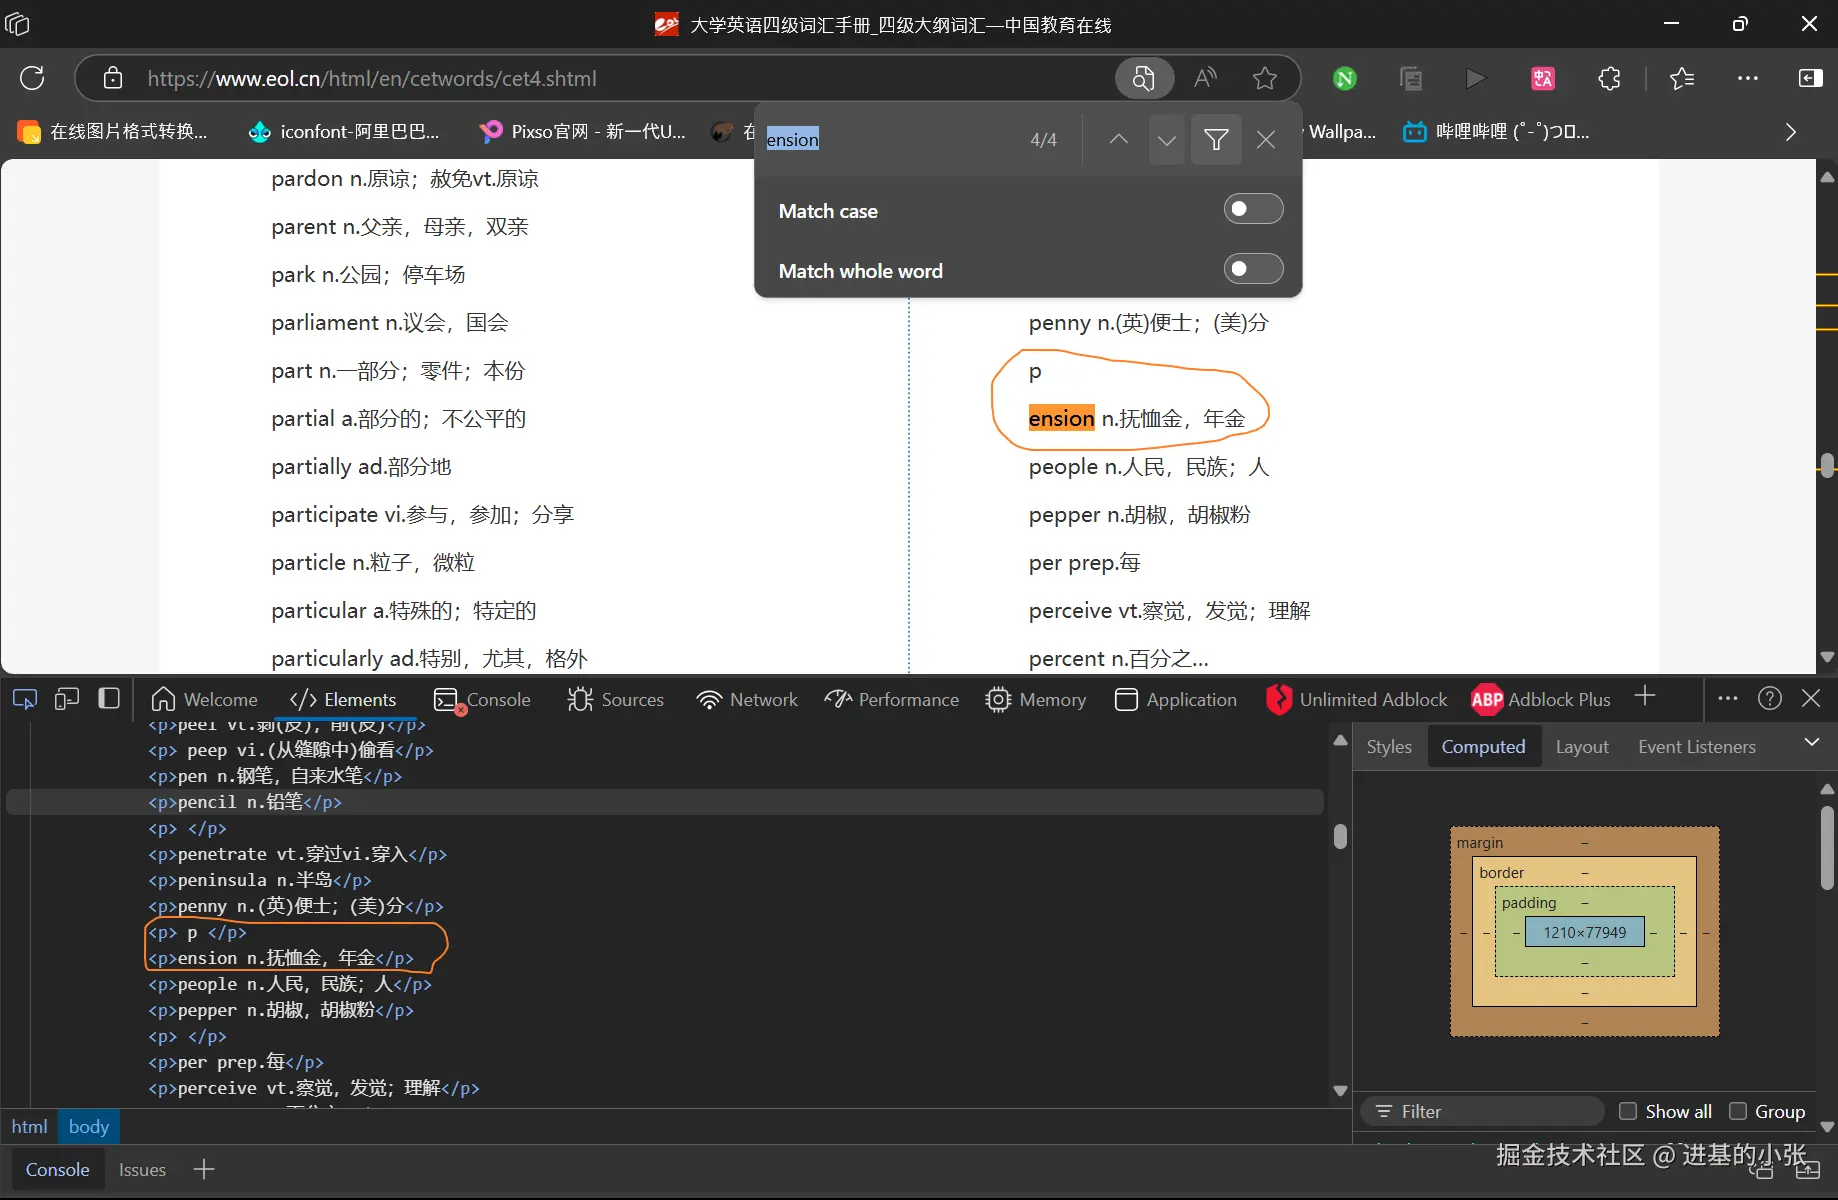This screenshot has height=1200, width=1838.
Task: Close the find on page bar
Action: (x=1266, y=139)
